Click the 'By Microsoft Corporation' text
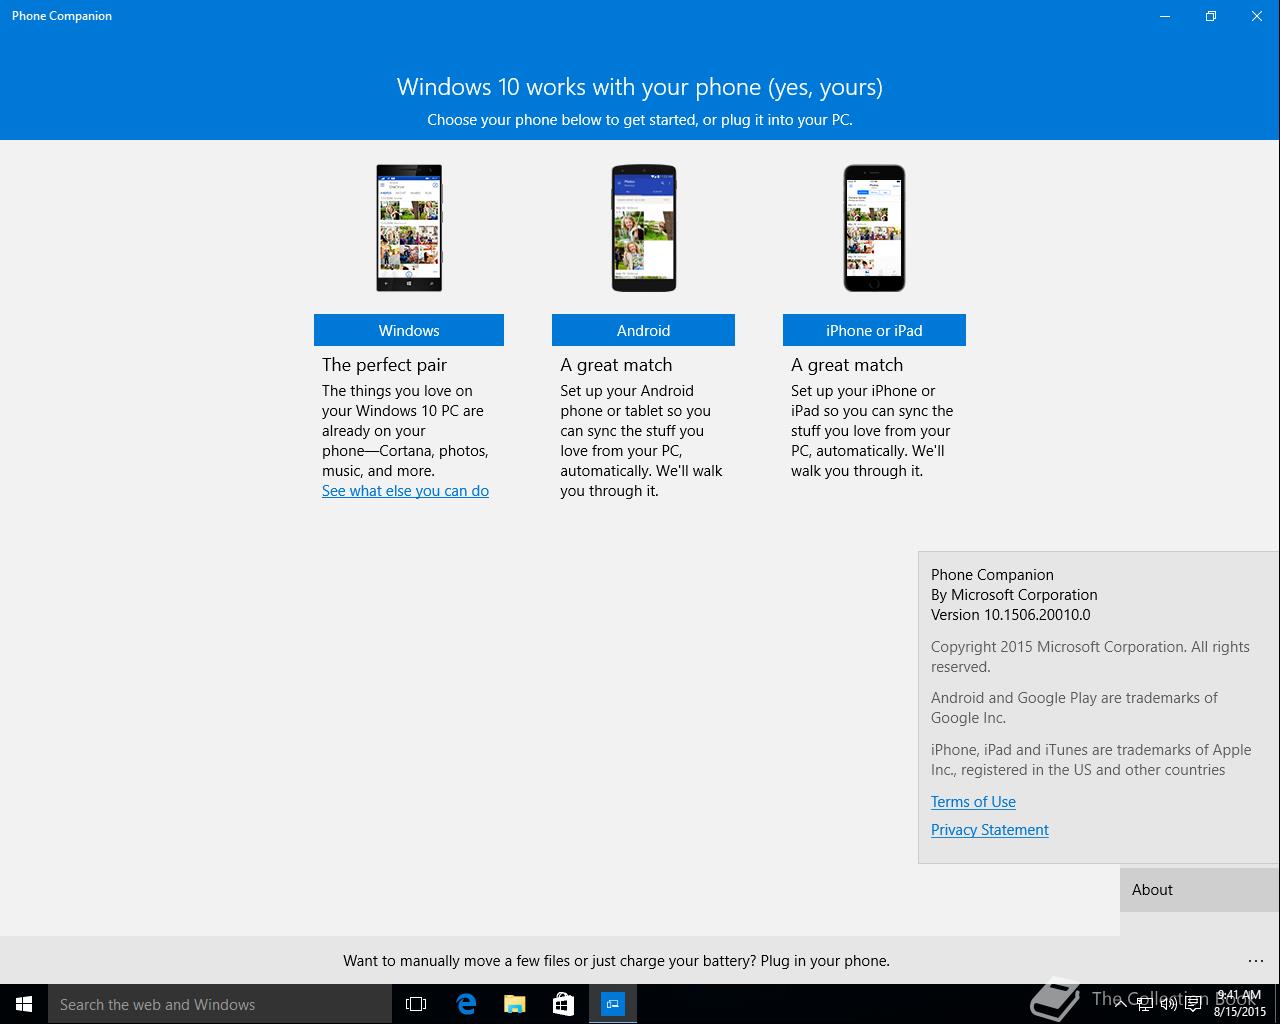Image resolution: width=1280 pixels, height=1024 pixels. (x=1014, y=595)
